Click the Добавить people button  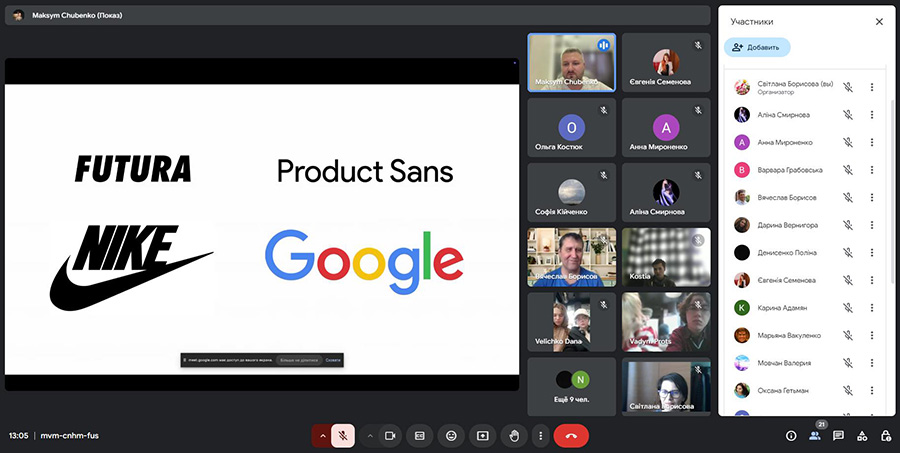point(757,47)
